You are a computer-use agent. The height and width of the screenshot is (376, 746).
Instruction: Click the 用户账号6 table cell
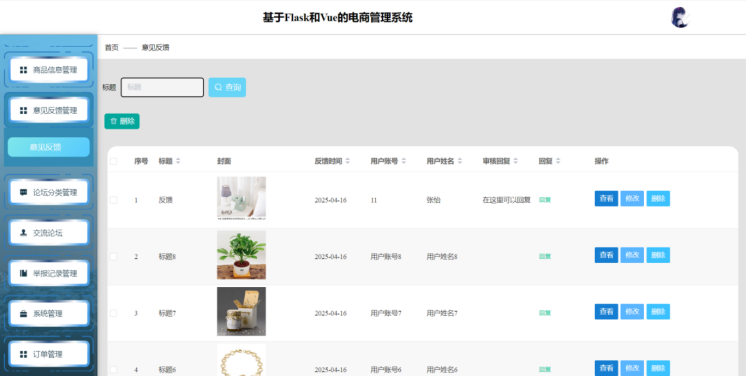pyautogui.click(x=386, y=369)
